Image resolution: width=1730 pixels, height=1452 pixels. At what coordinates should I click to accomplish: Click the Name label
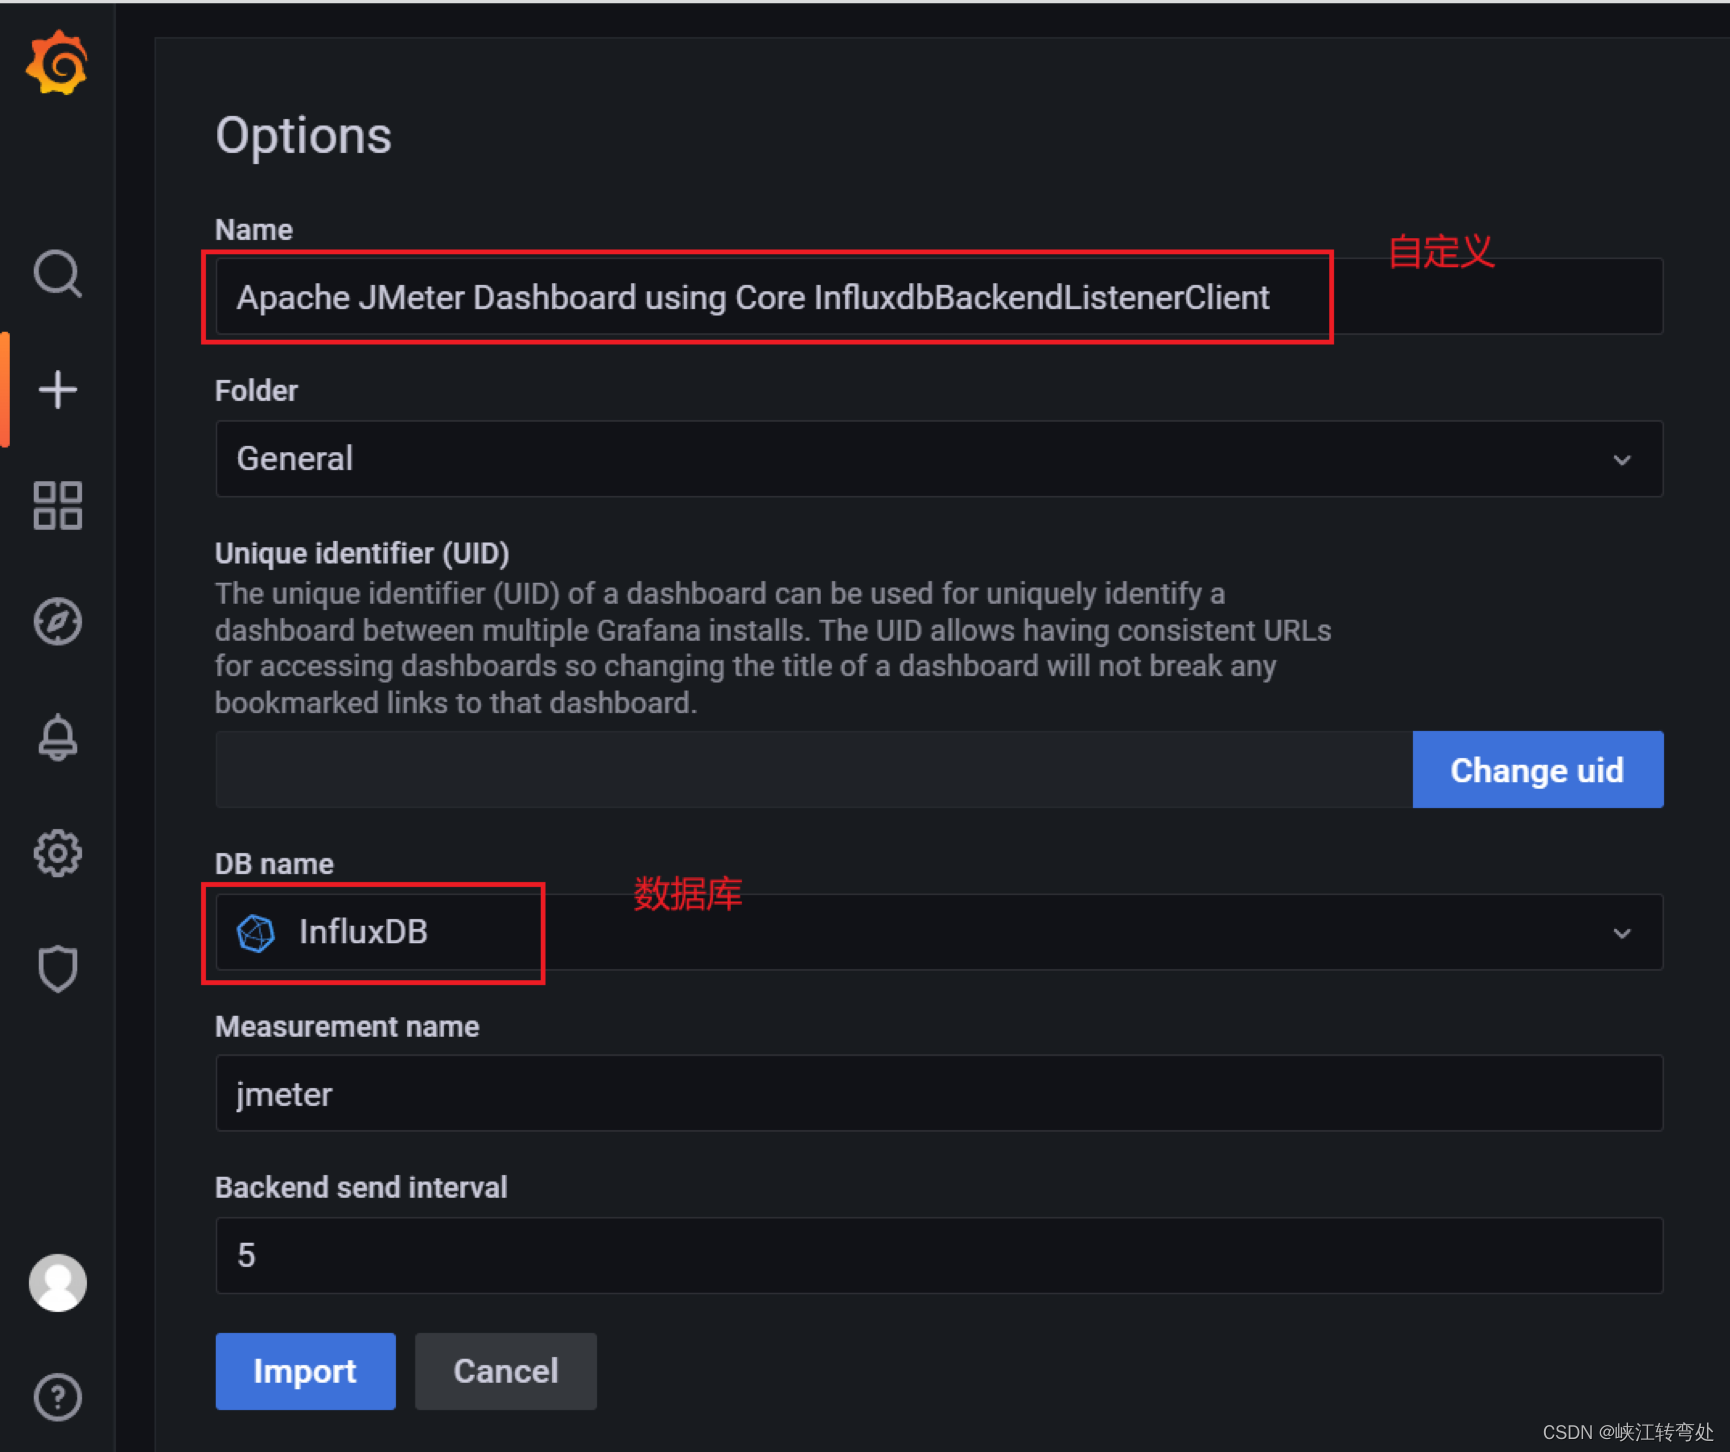point(254,229)
